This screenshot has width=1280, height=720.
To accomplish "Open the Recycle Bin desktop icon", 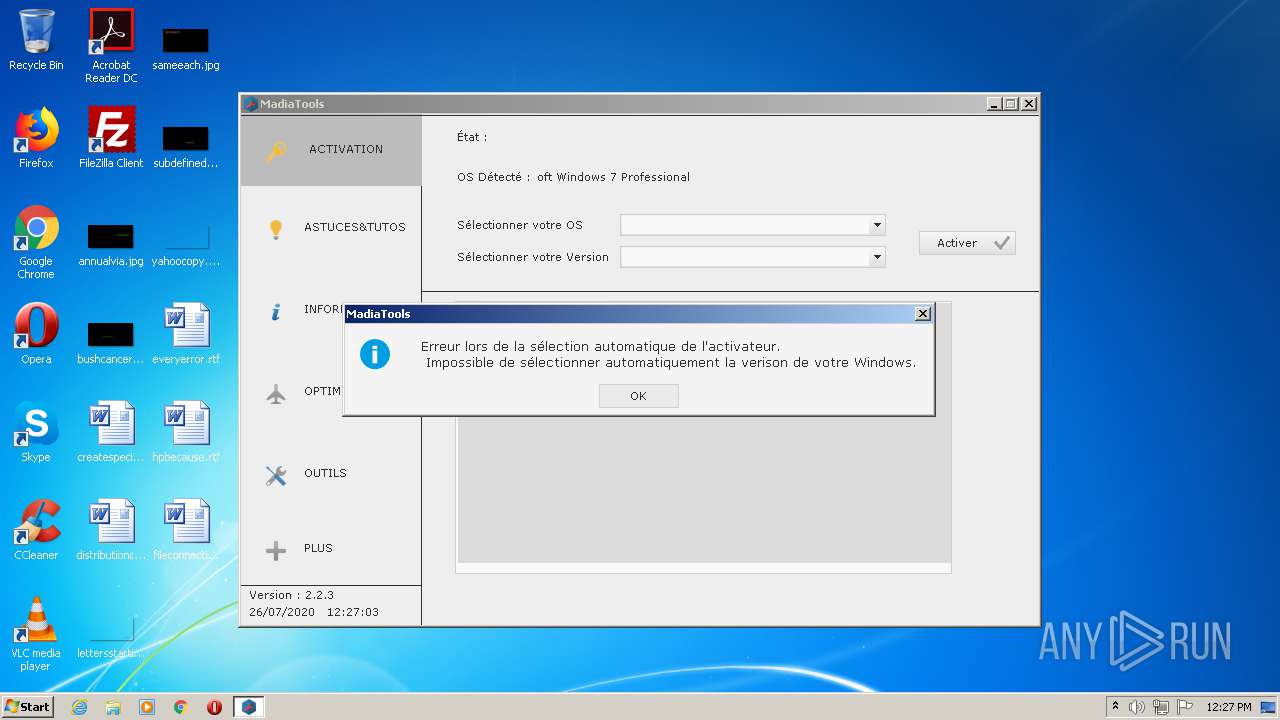I will pos(36,40).
